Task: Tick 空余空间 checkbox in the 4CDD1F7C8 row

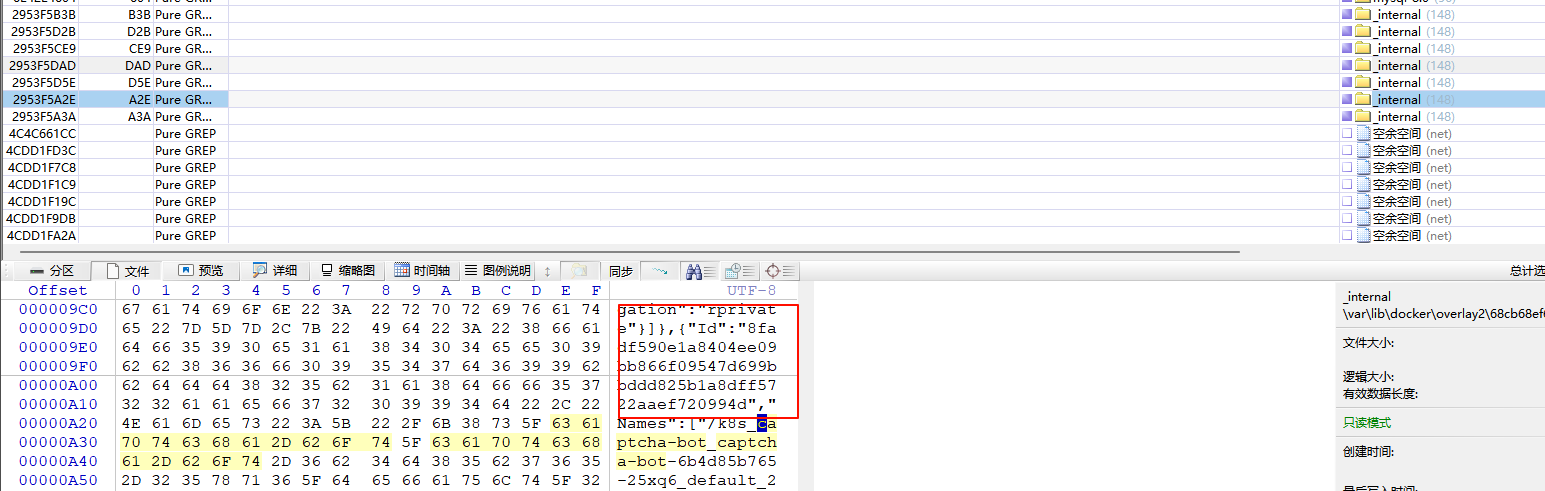Action: [x=1347, y=168]
